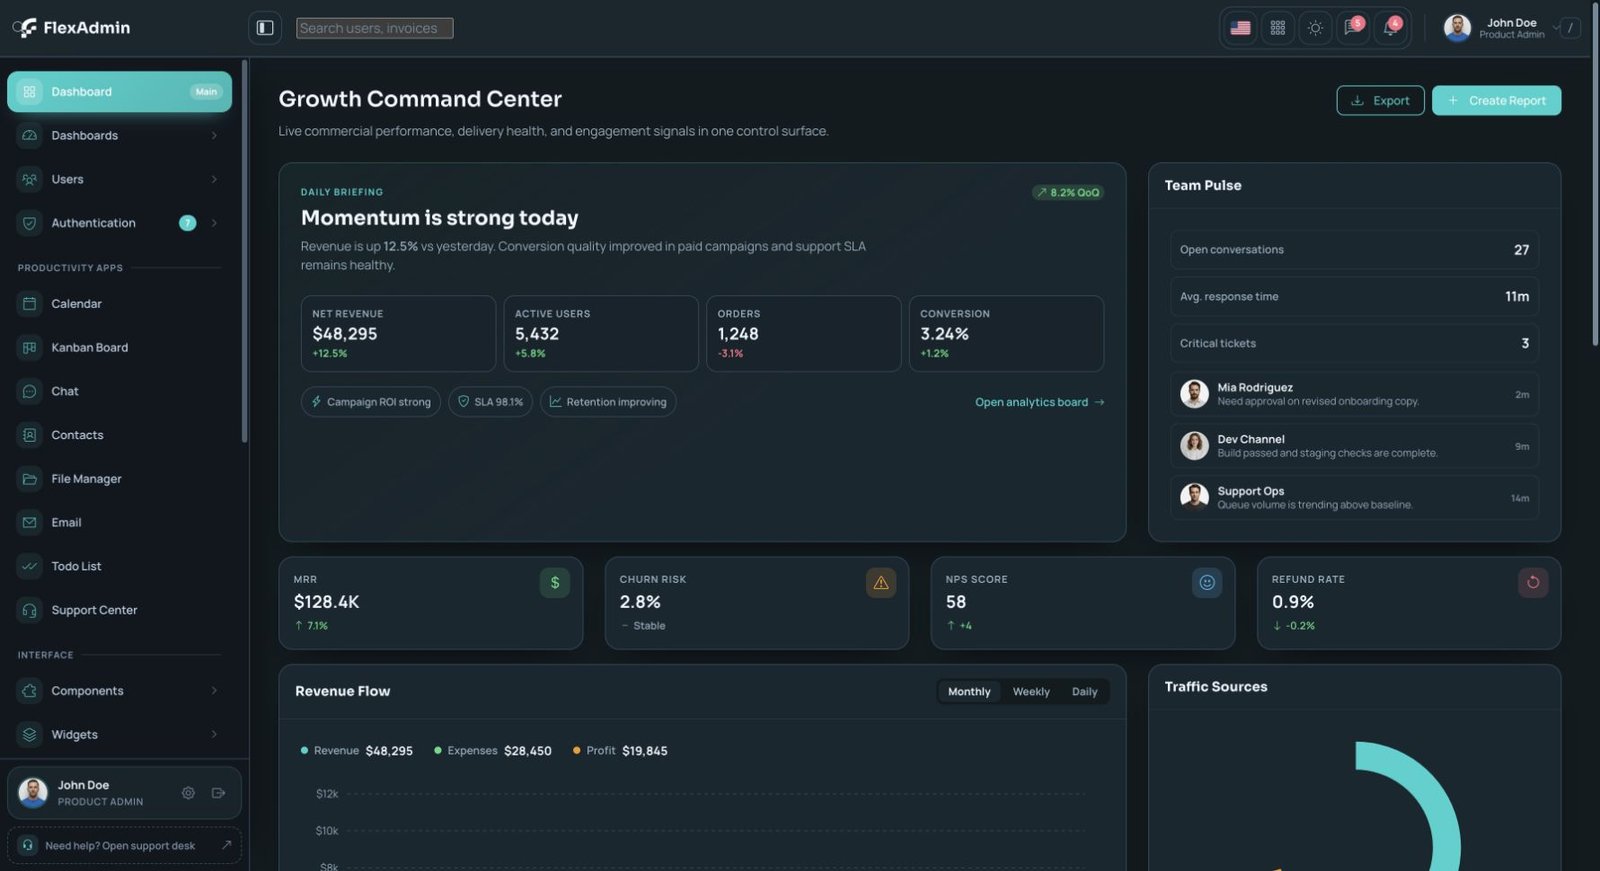Open the apps grid menu
The image size is (1600, 871).
(x=1278, y=28)
